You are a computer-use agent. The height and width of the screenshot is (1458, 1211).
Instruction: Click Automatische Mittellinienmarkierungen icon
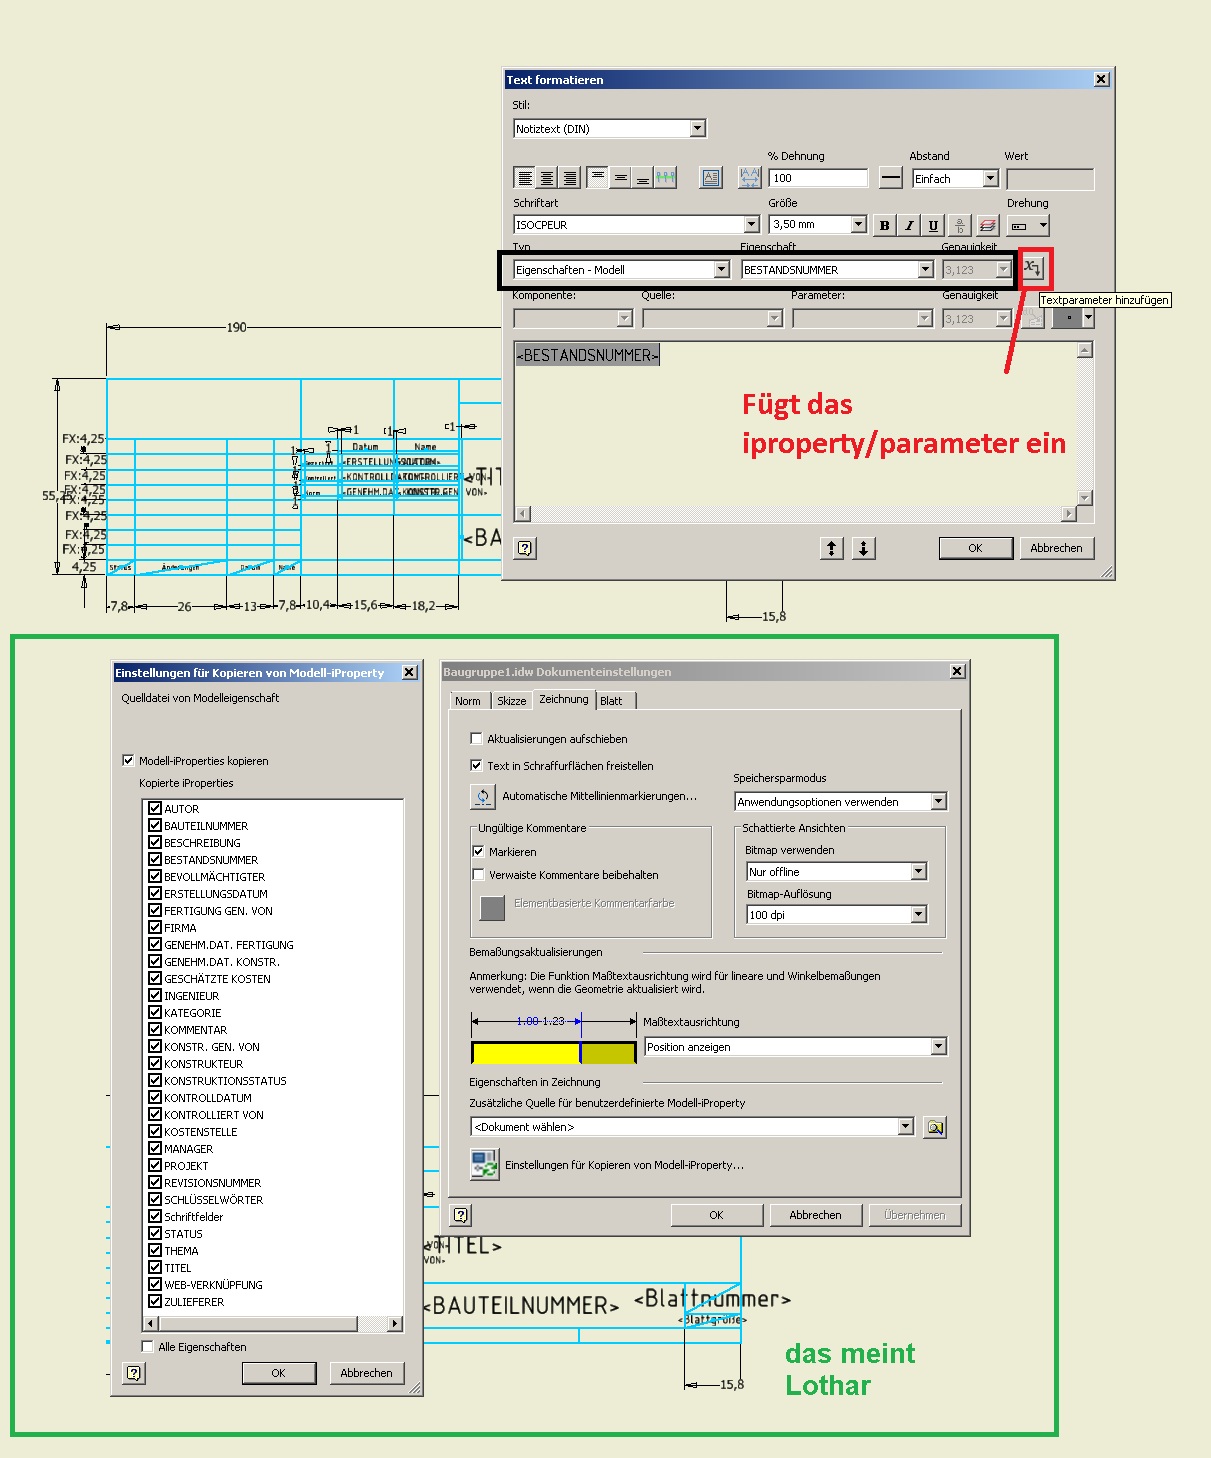click(483, 796)
